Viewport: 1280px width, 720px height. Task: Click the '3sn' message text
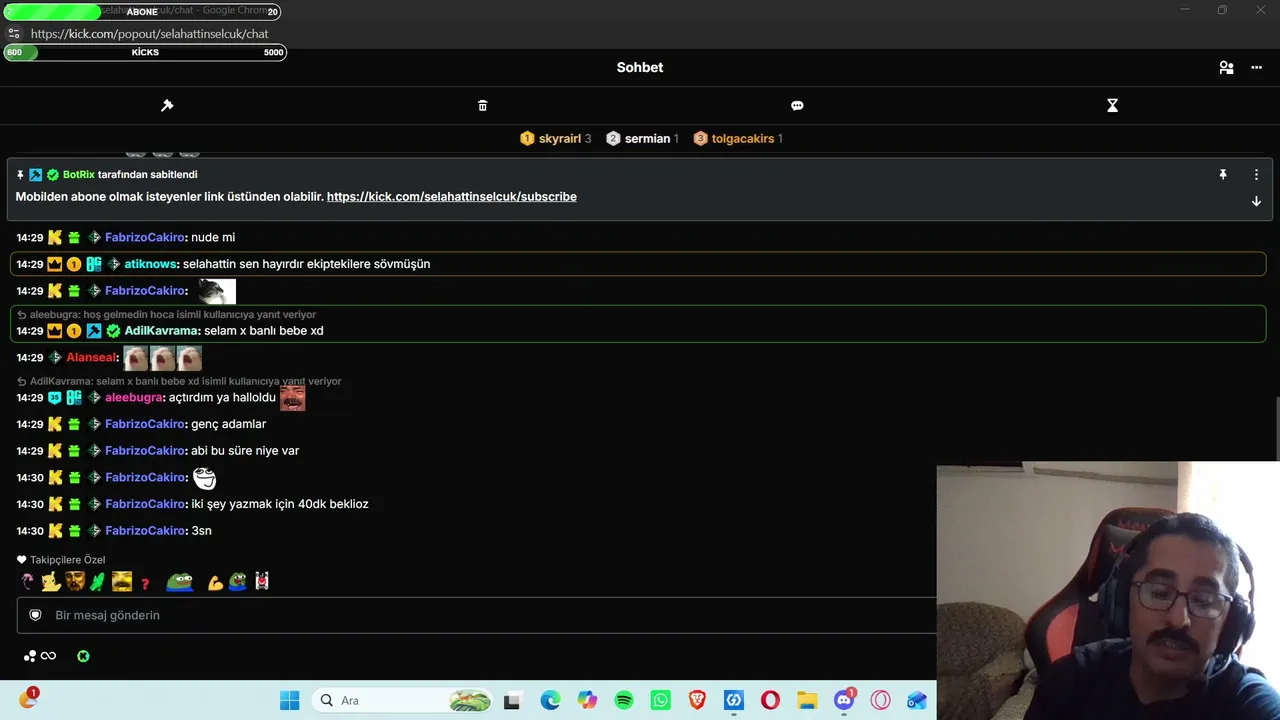pyautogui.click(x=201, y=531)
